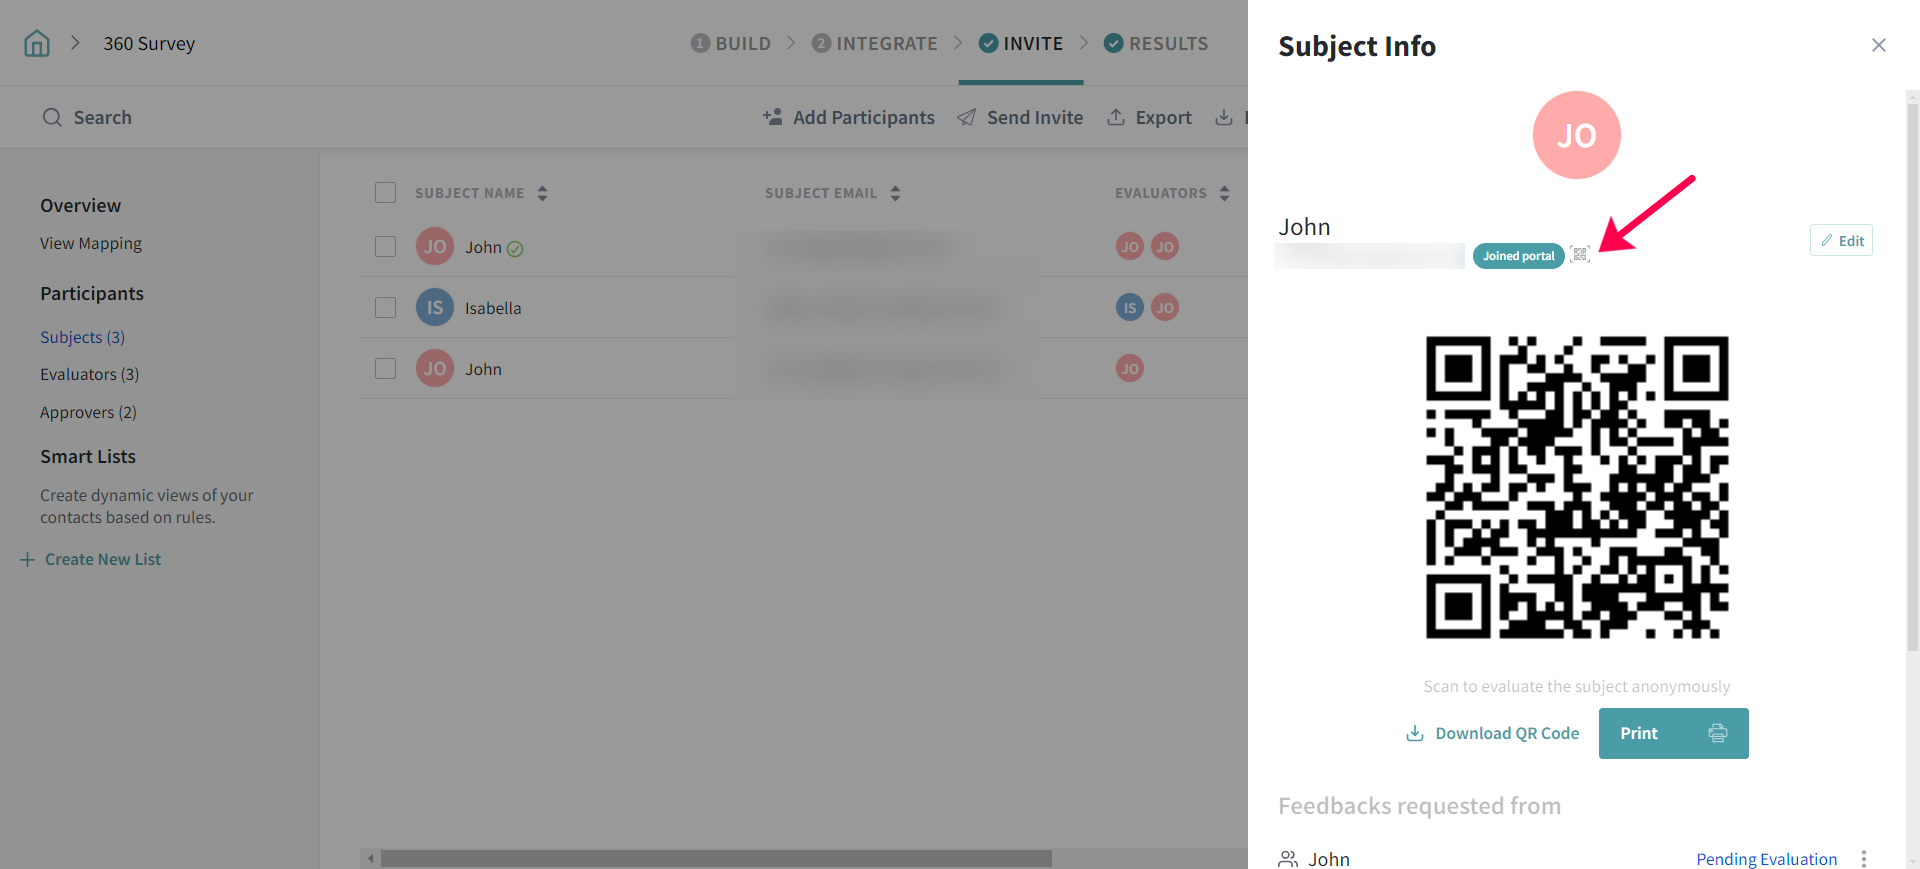Sort by Evaluators column arrows
This screenshot has height=869, width=1920.
click(x=1224, y=193)
